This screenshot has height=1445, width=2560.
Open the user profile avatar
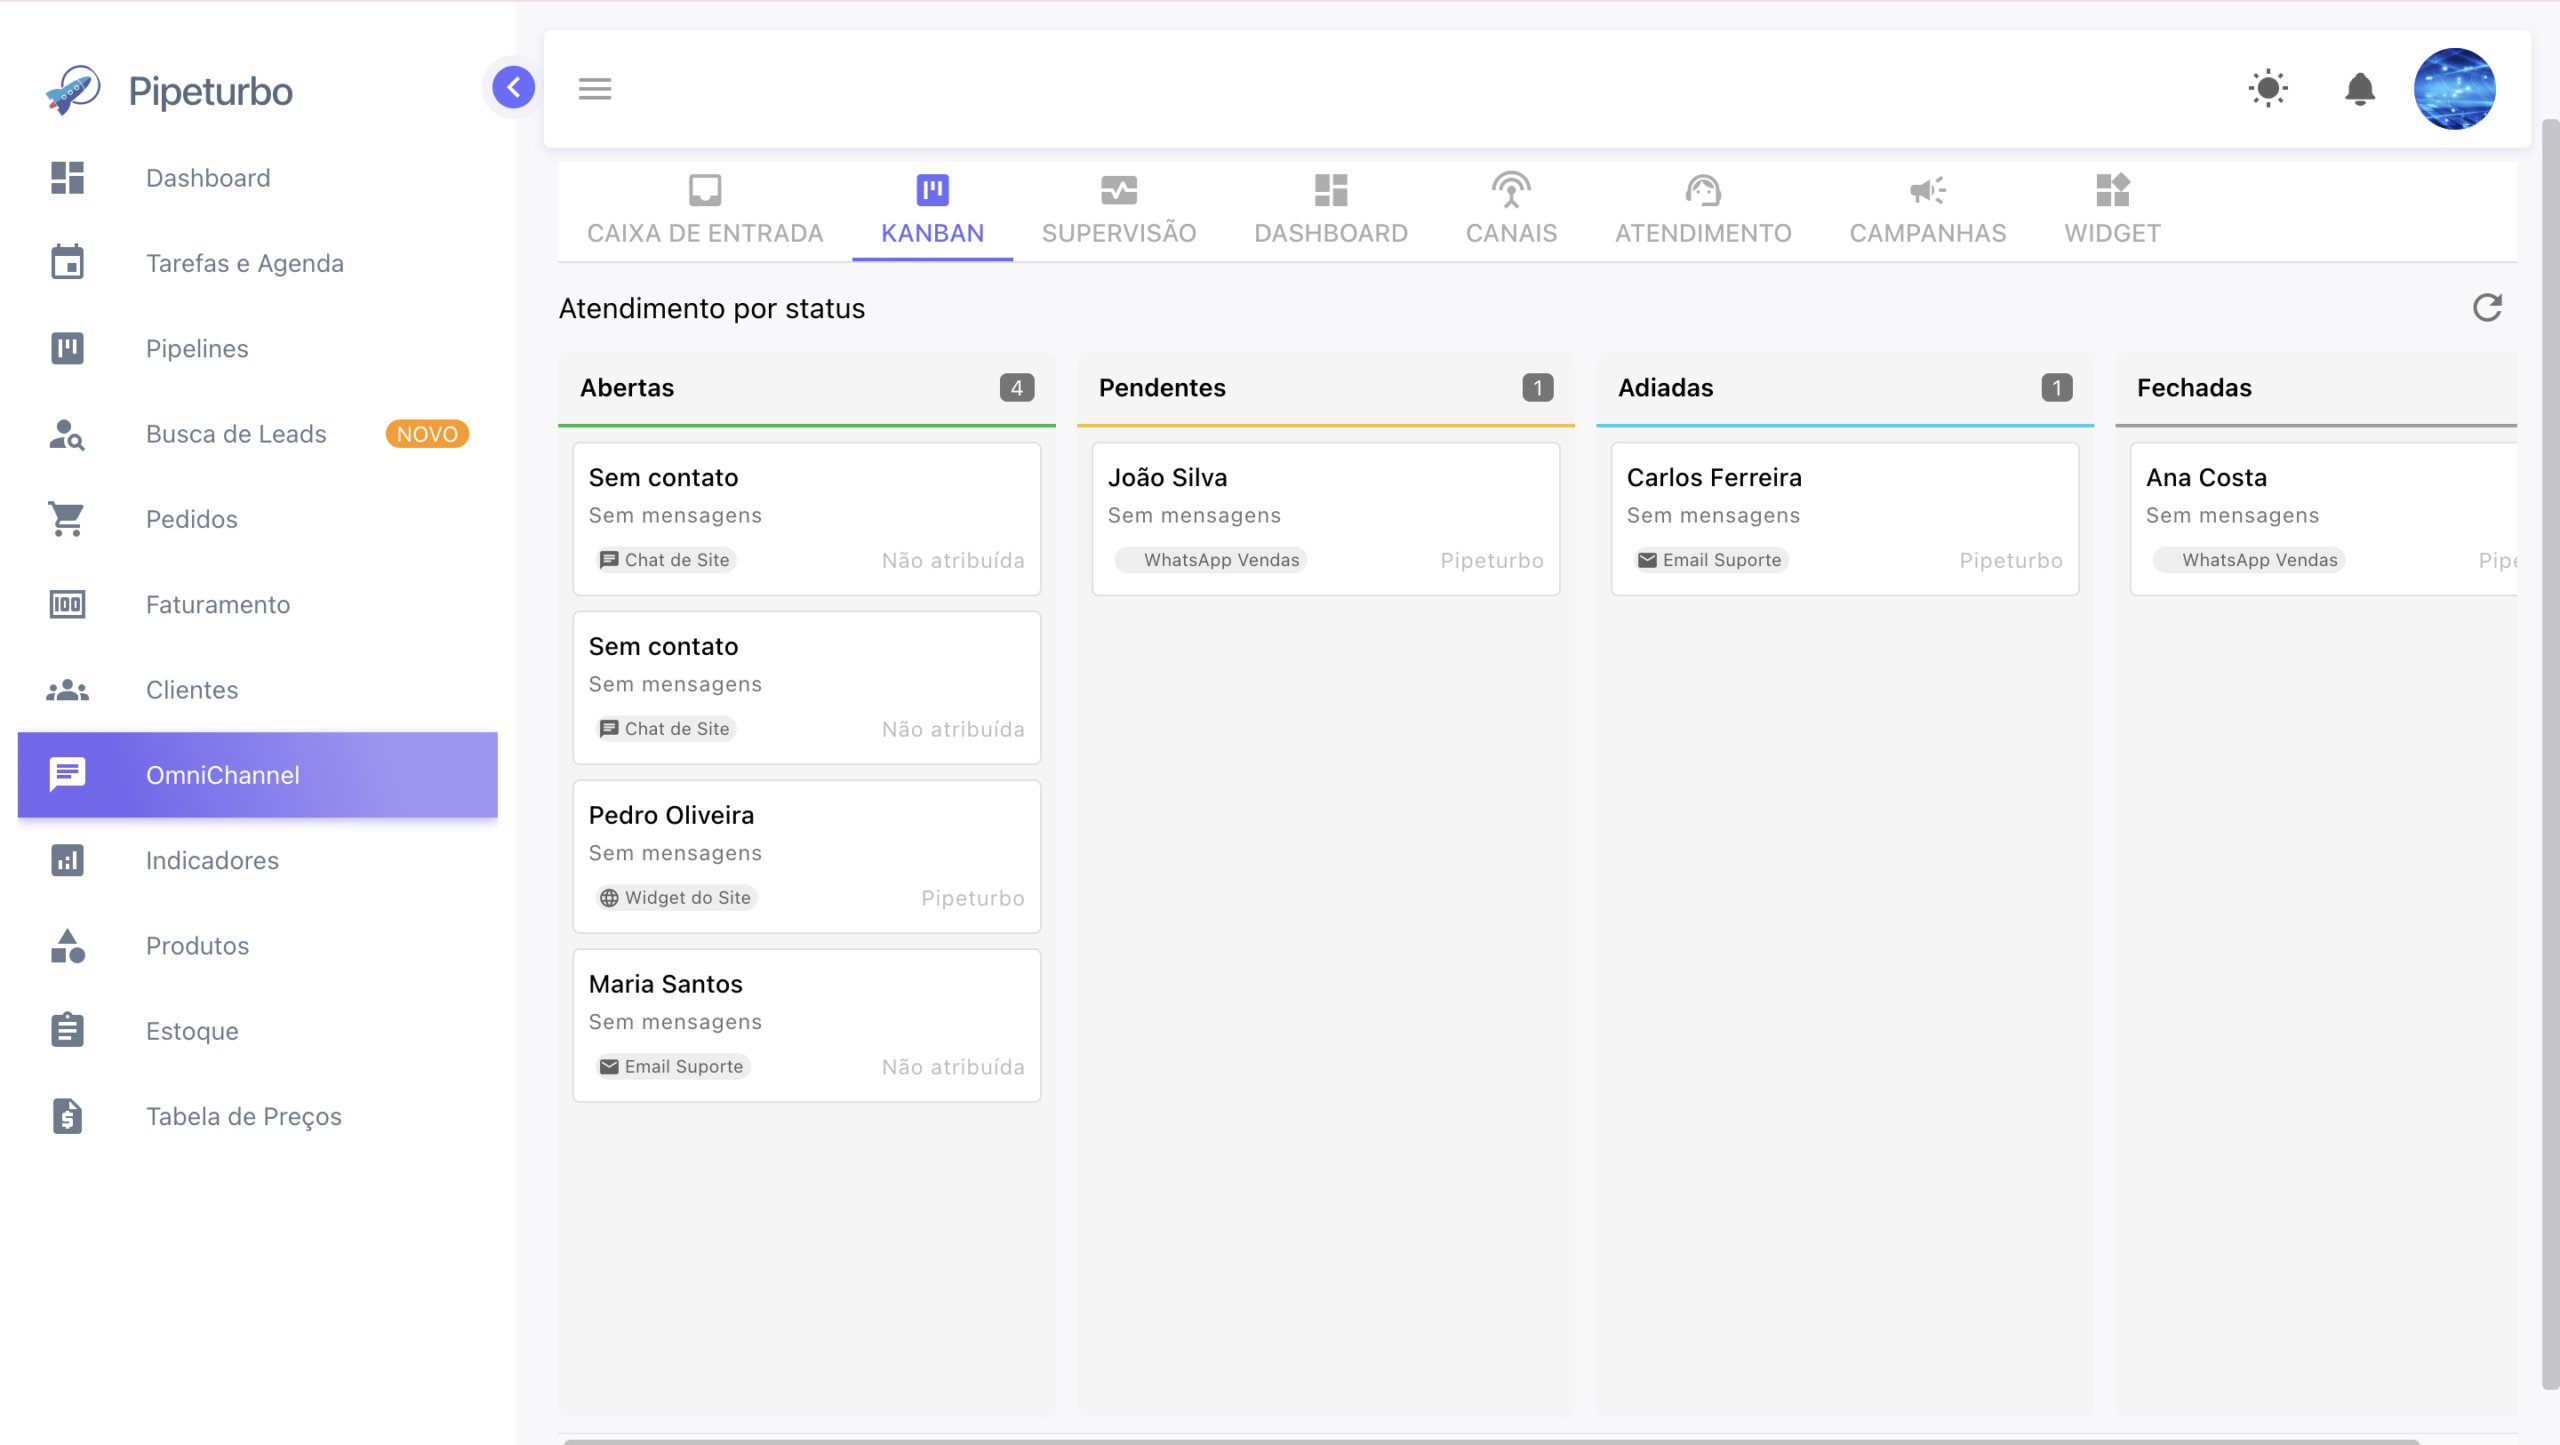tap(2455, 89)
